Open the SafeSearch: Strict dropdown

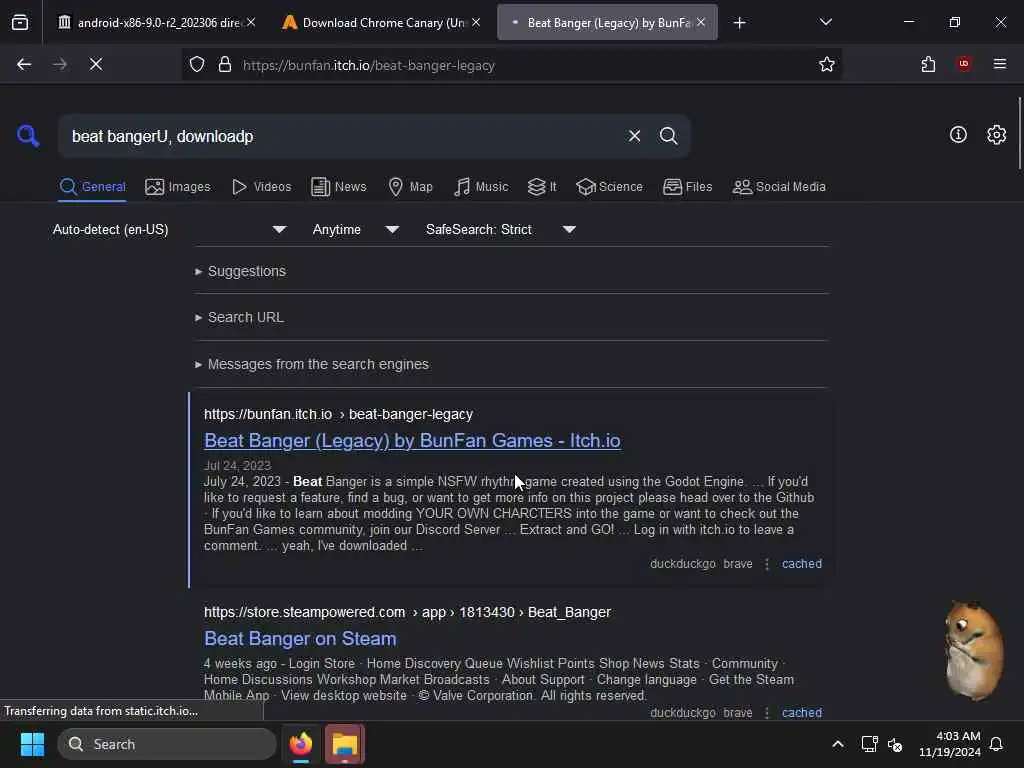point(500,229)
